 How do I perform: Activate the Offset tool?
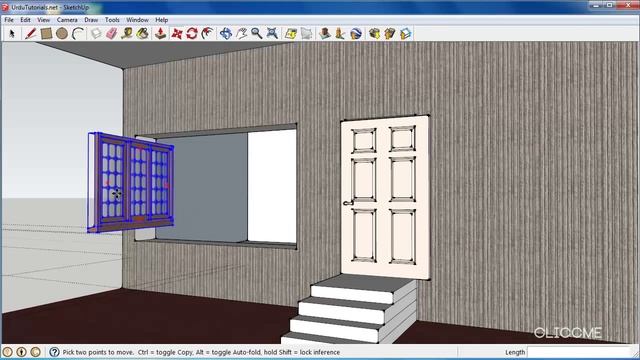point(207,33)
